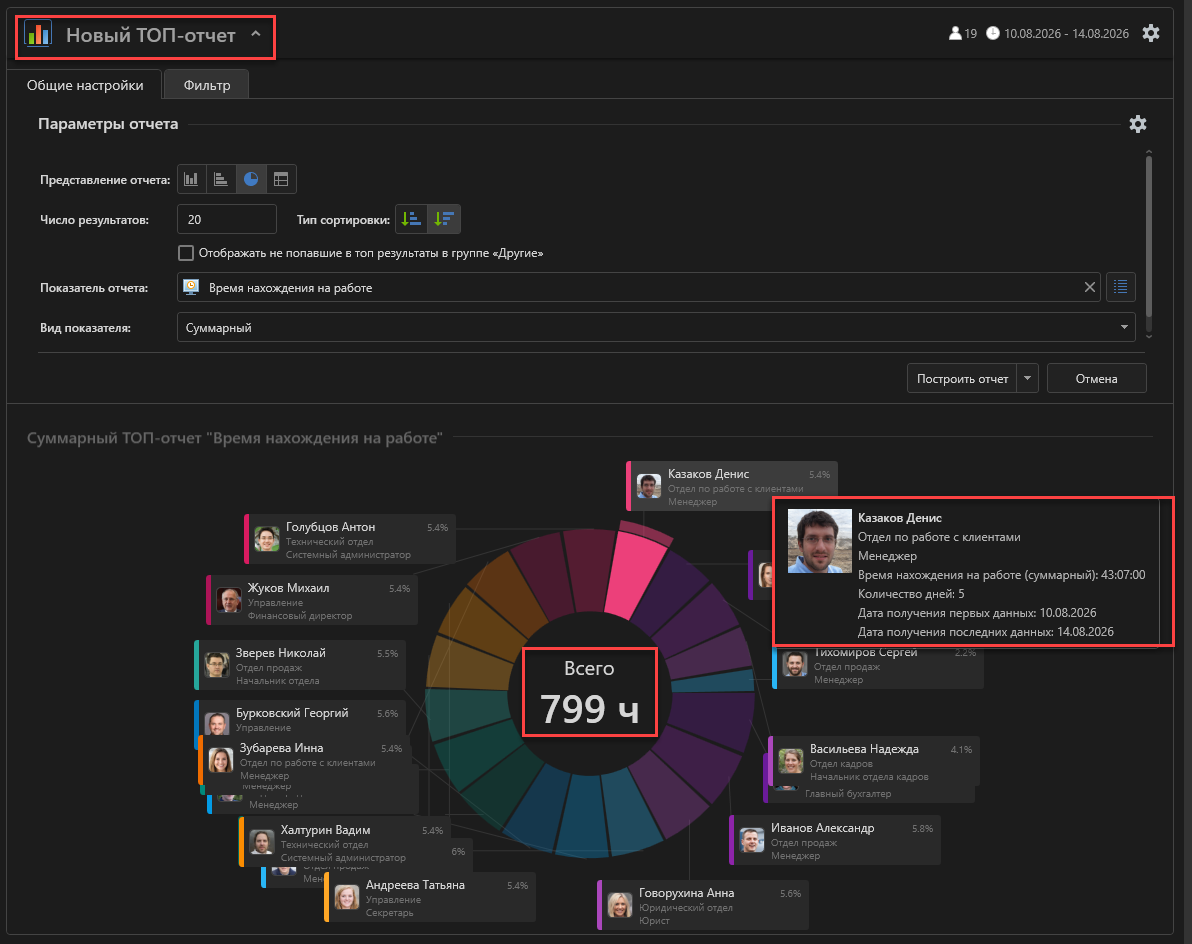Switch to the Общие настройки tab
1192x944 pixels.
(85, 85)
